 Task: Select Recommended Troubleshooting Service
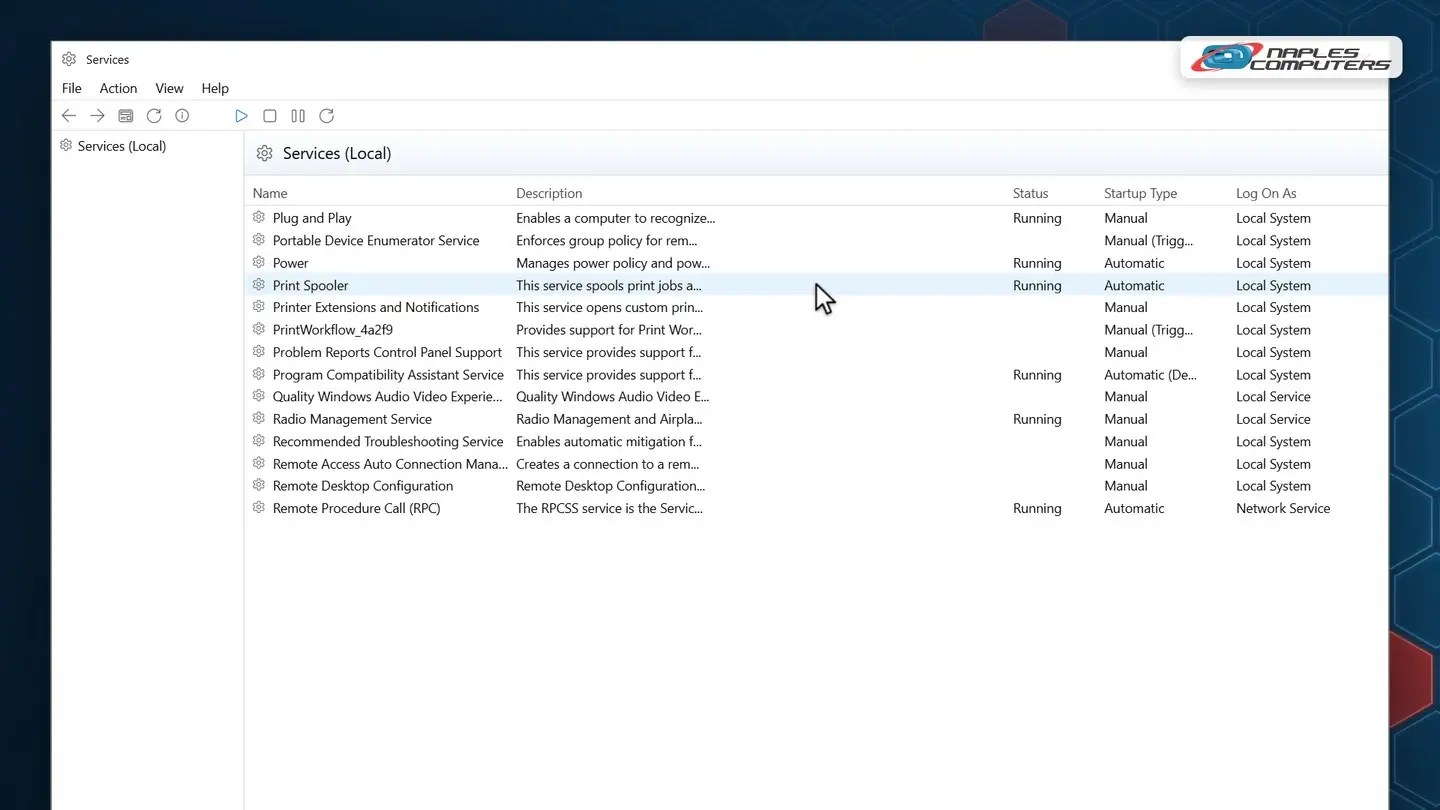point(388,441)
